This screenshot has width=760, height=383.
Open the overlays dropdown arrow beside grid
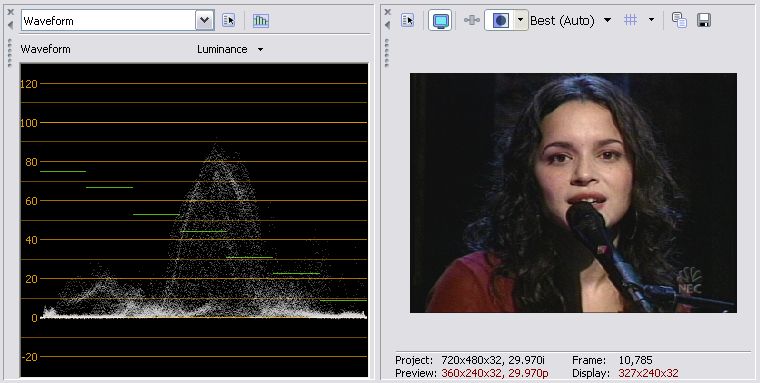pos(651,20)
